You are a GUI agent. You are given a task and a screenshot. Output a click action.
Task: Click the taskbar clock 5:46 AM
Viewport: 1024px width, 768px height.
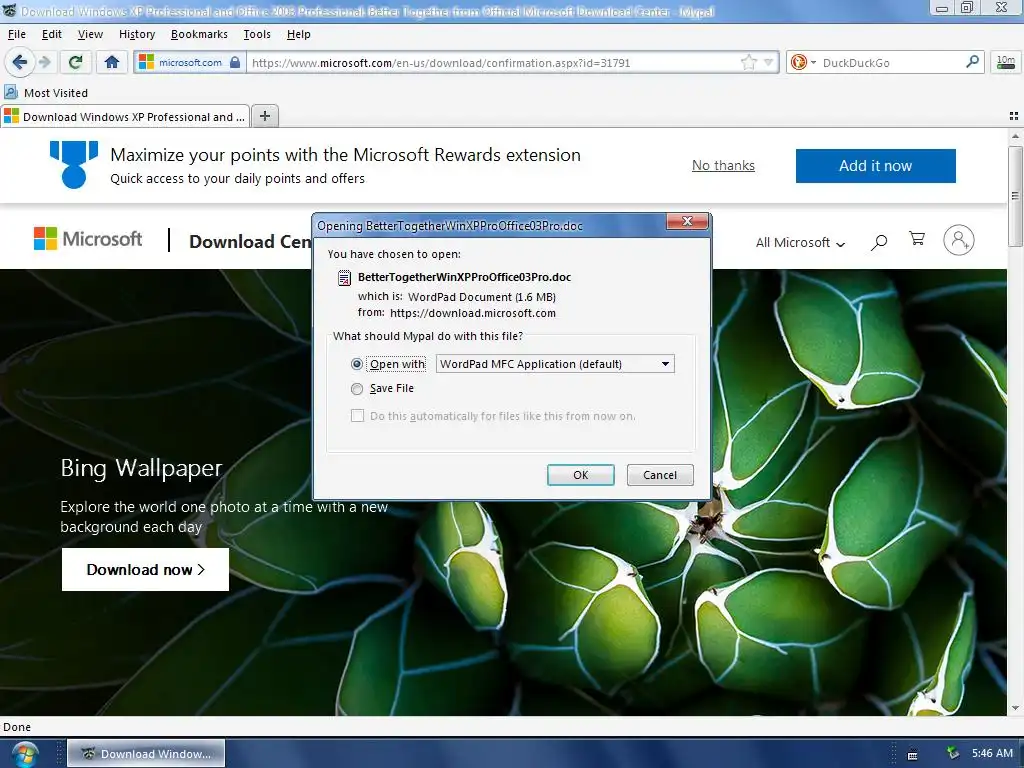tap(991, 754)
